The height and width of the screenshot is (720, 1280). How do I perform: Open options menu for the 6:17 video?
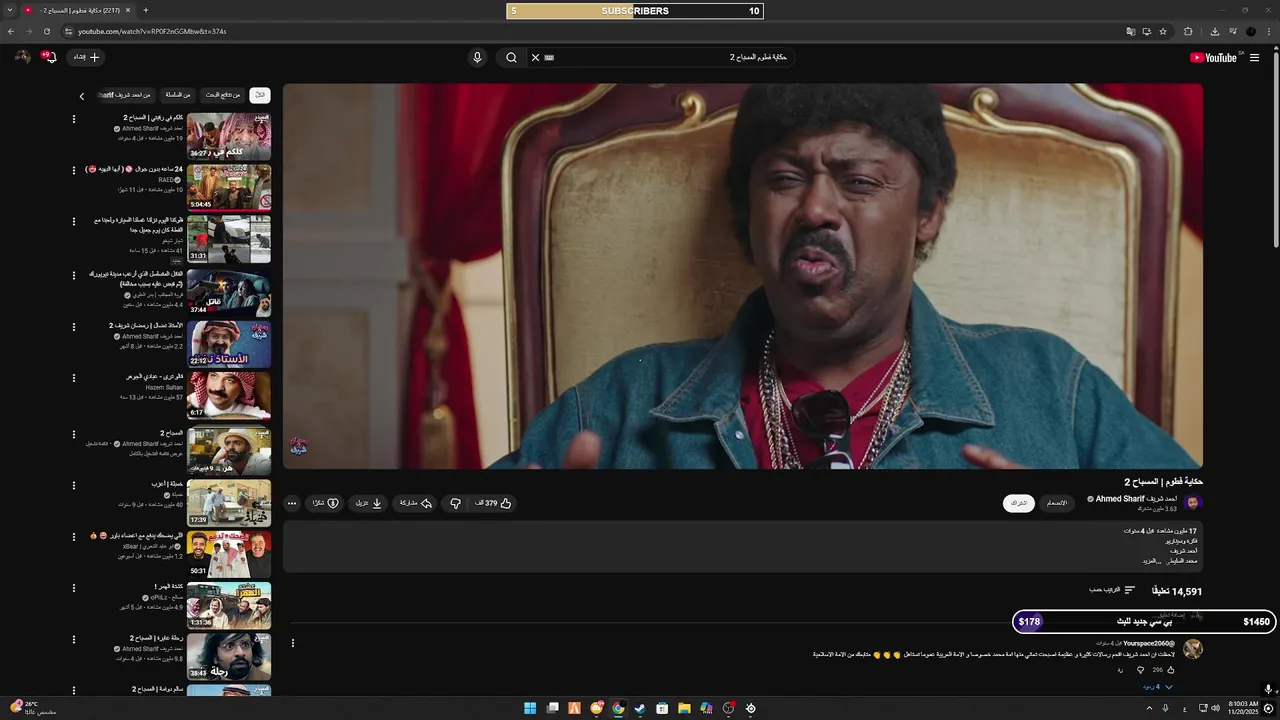tap(73, 378)
